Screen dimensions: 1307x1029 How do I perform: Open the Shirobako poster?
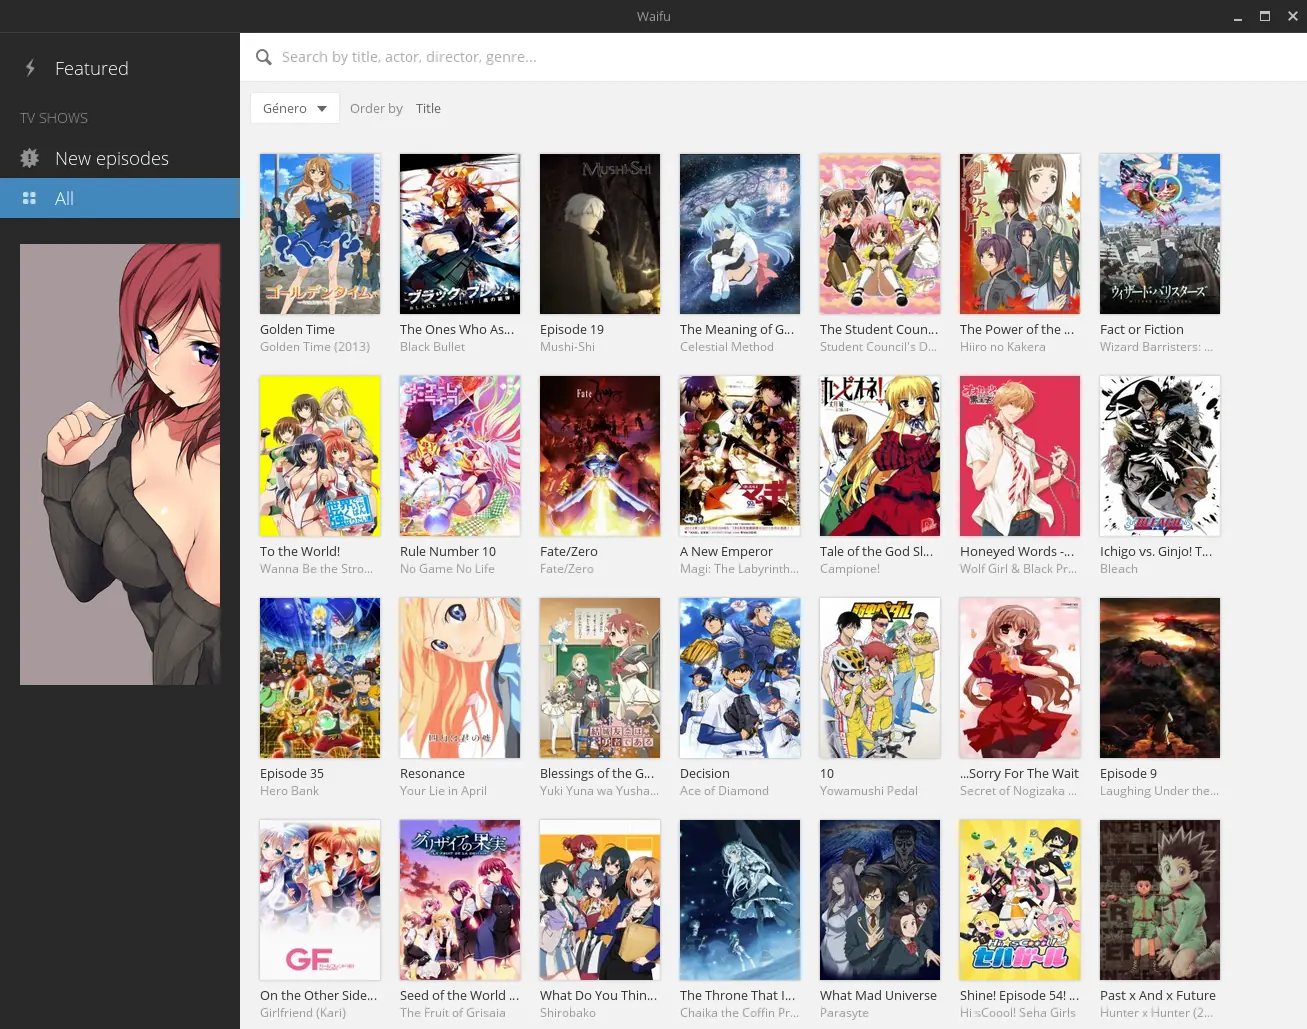(600, 900)
